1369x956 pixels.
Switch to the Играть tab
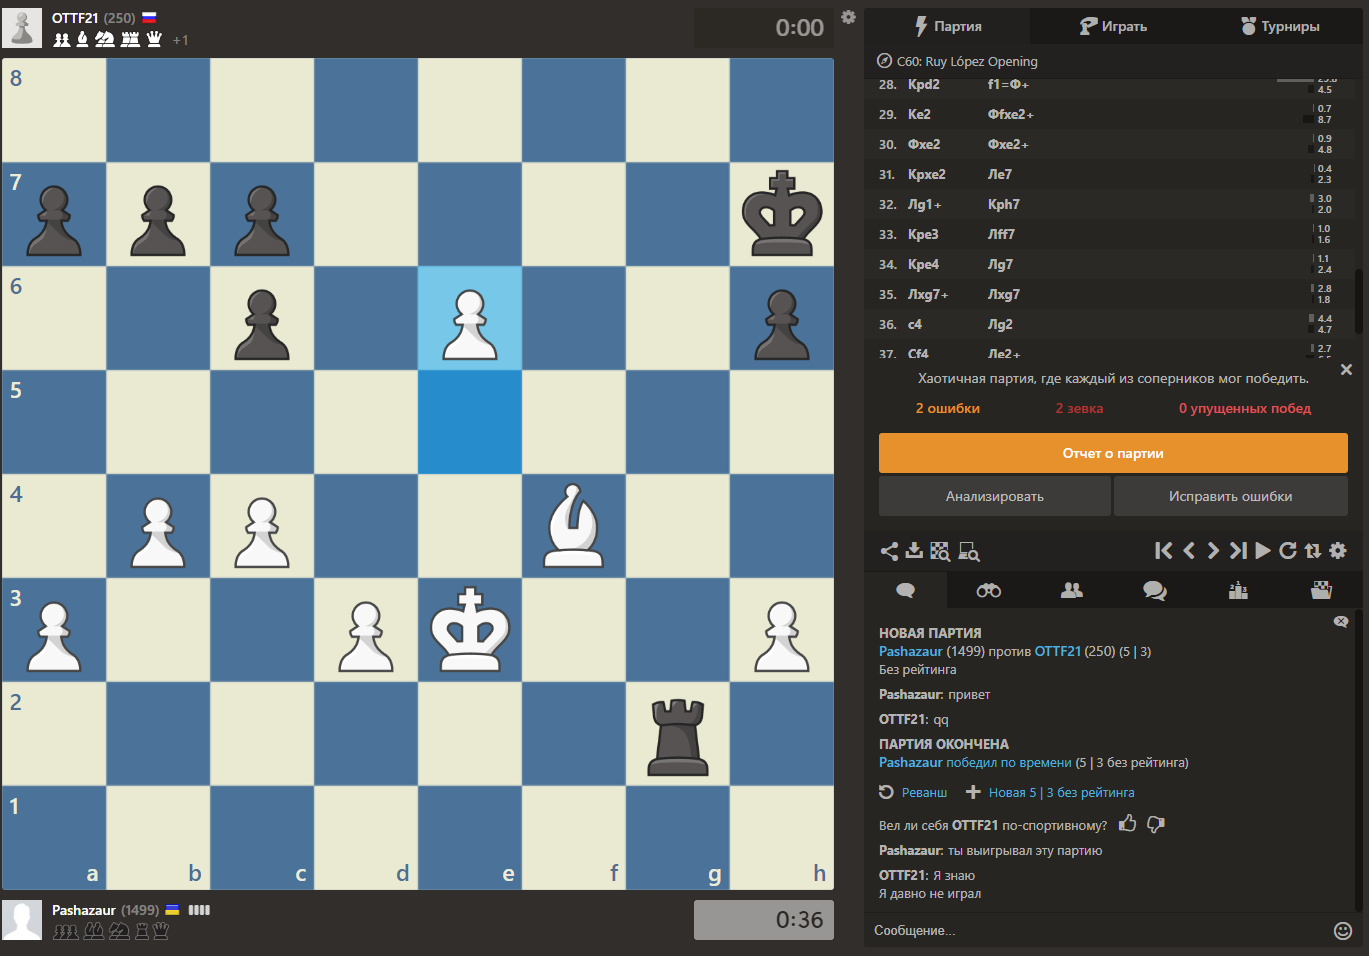coord(1113,26)
